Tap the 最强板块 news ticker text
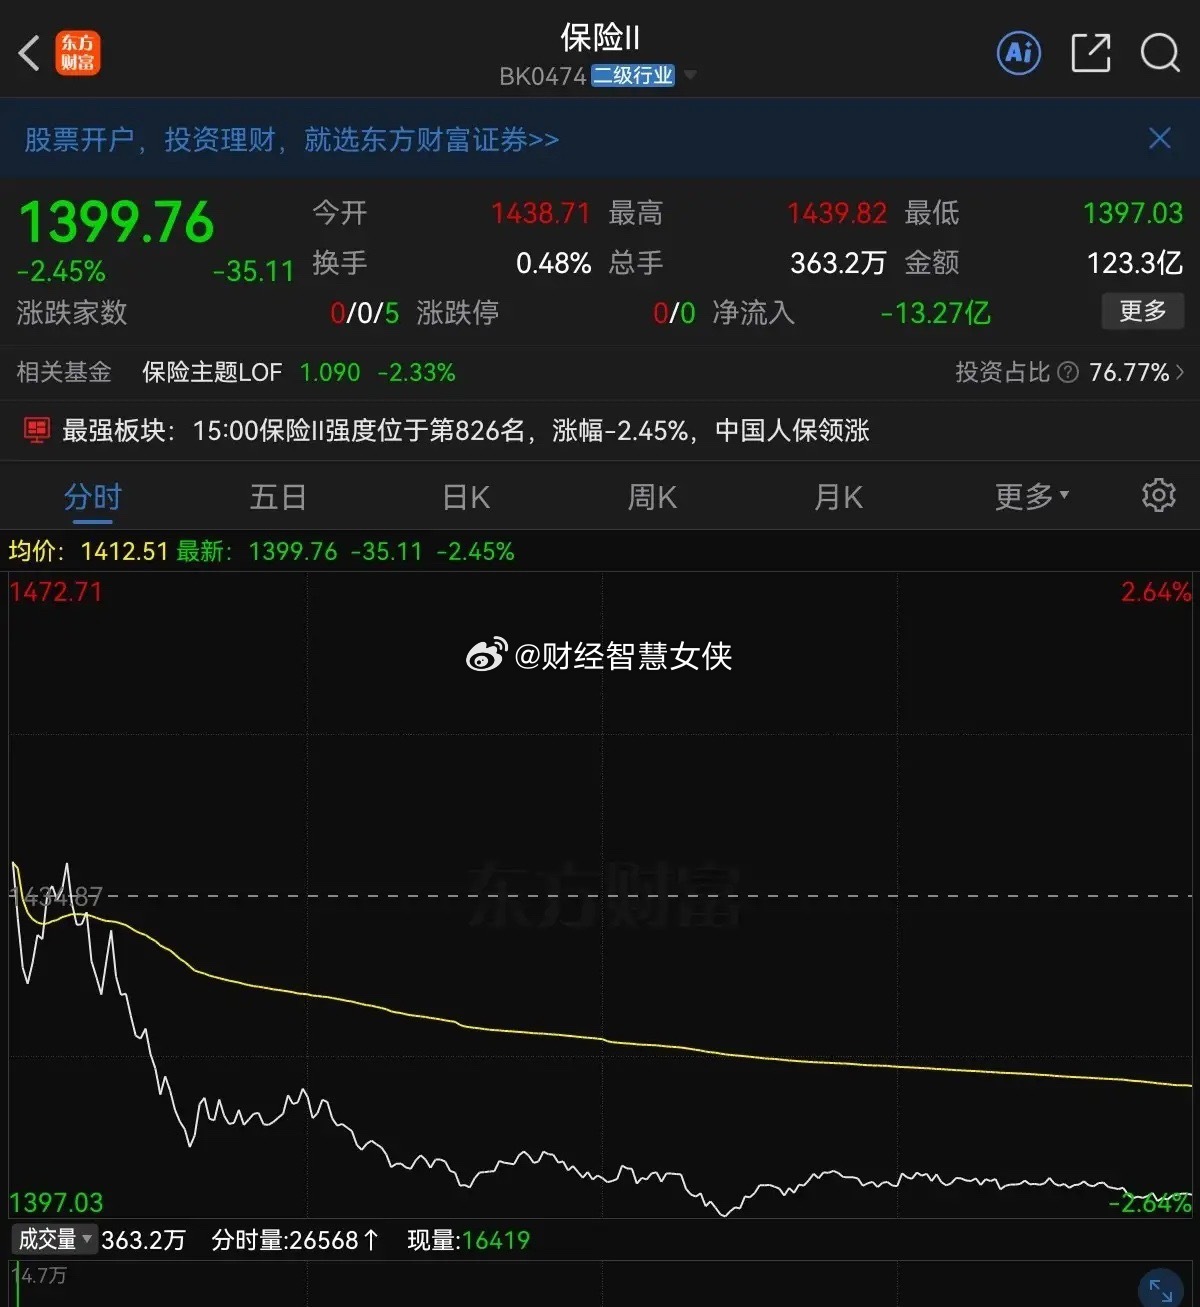Viewport: 1200px width, 1307px height. (x=466, y=431)
